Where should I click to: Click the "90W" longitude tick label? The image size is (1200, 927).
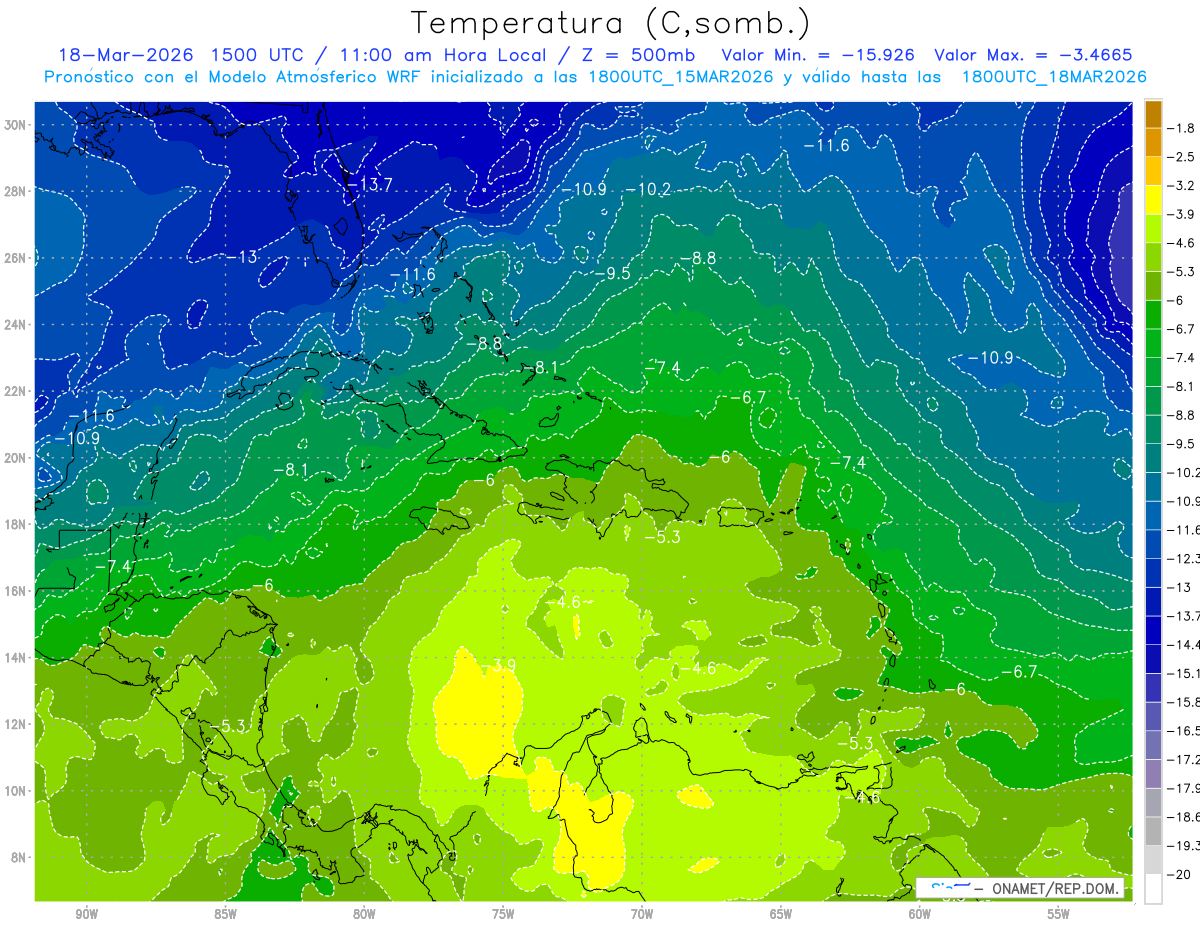pos(87,913)
